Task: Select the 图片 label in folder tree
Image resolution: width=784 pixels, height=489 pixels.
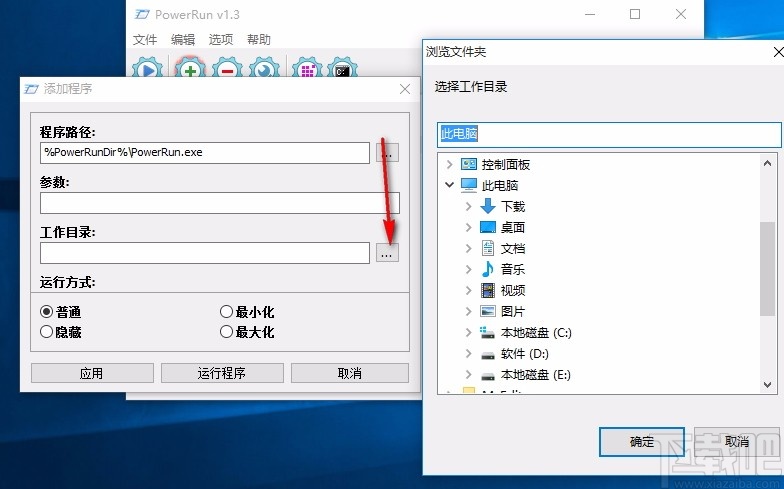Action: [513, 312]
